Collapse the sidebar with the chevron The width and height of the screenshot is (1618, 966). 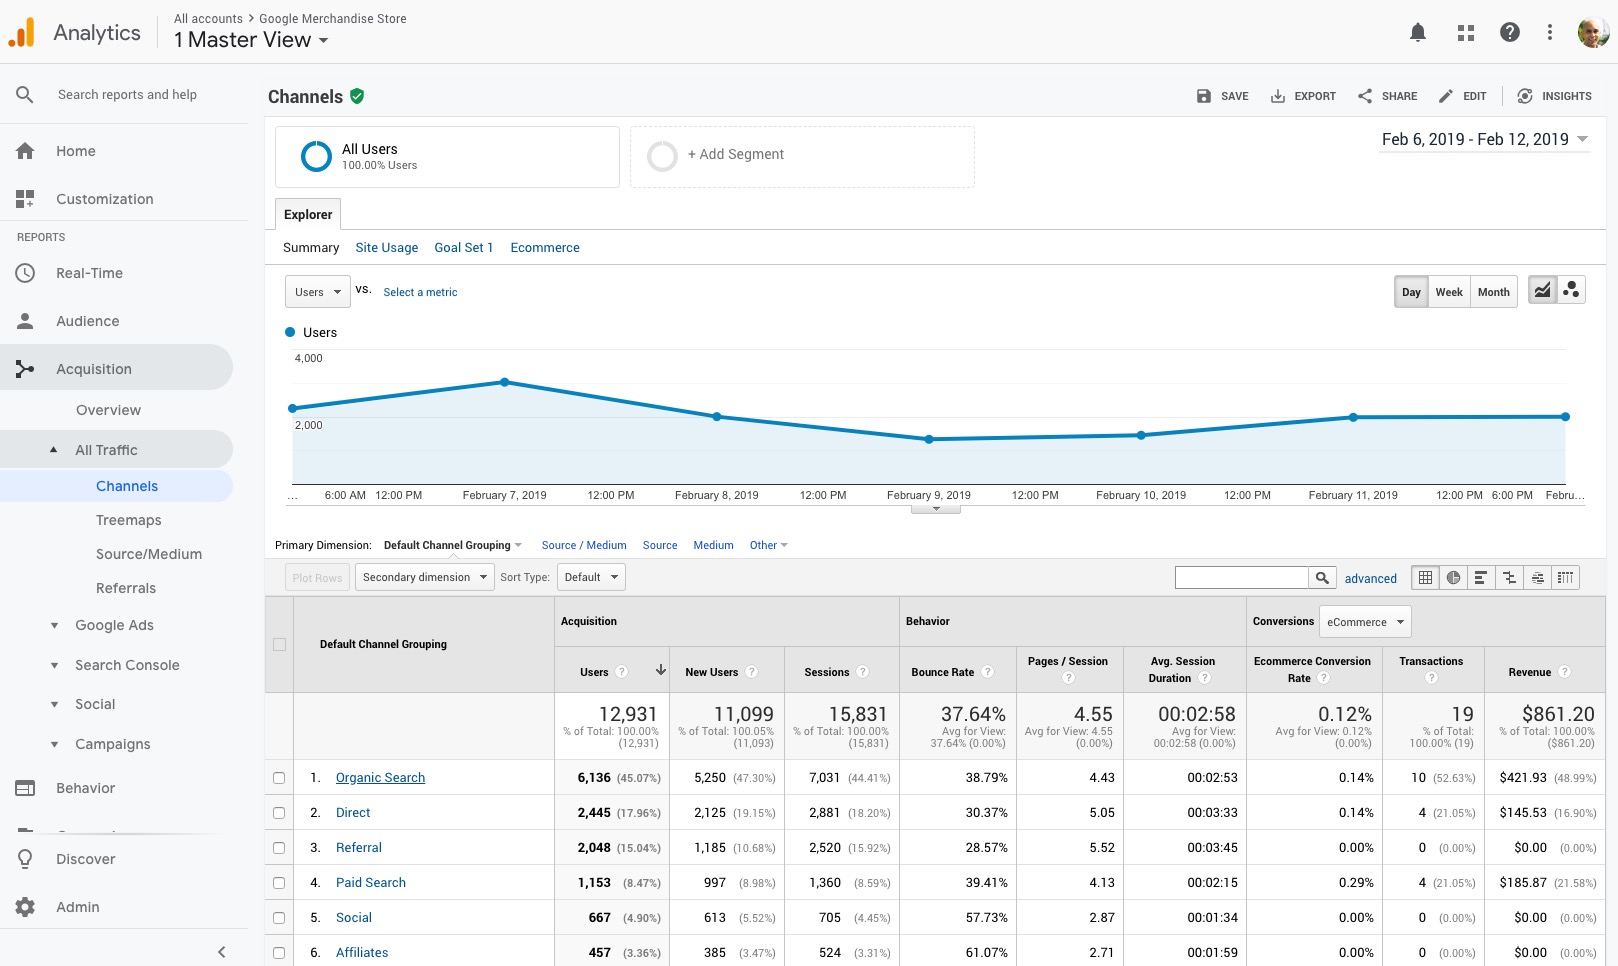(x=222, y=952)
